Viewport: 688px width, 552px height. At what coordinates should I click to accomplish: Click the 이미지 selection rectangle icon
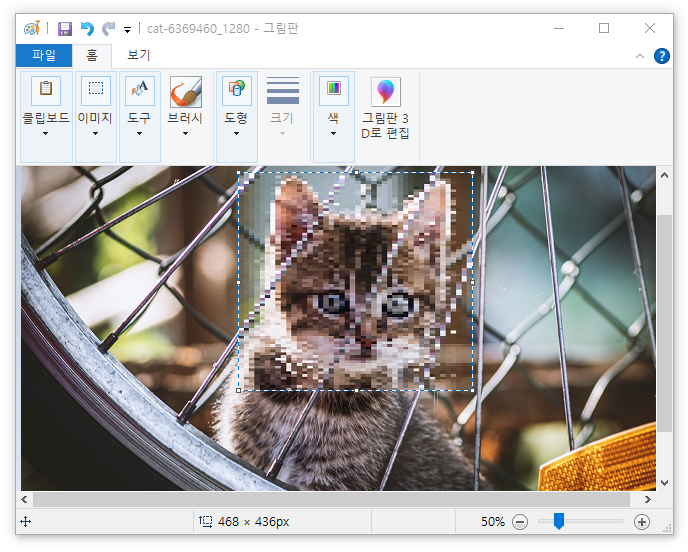click(96, 90)
